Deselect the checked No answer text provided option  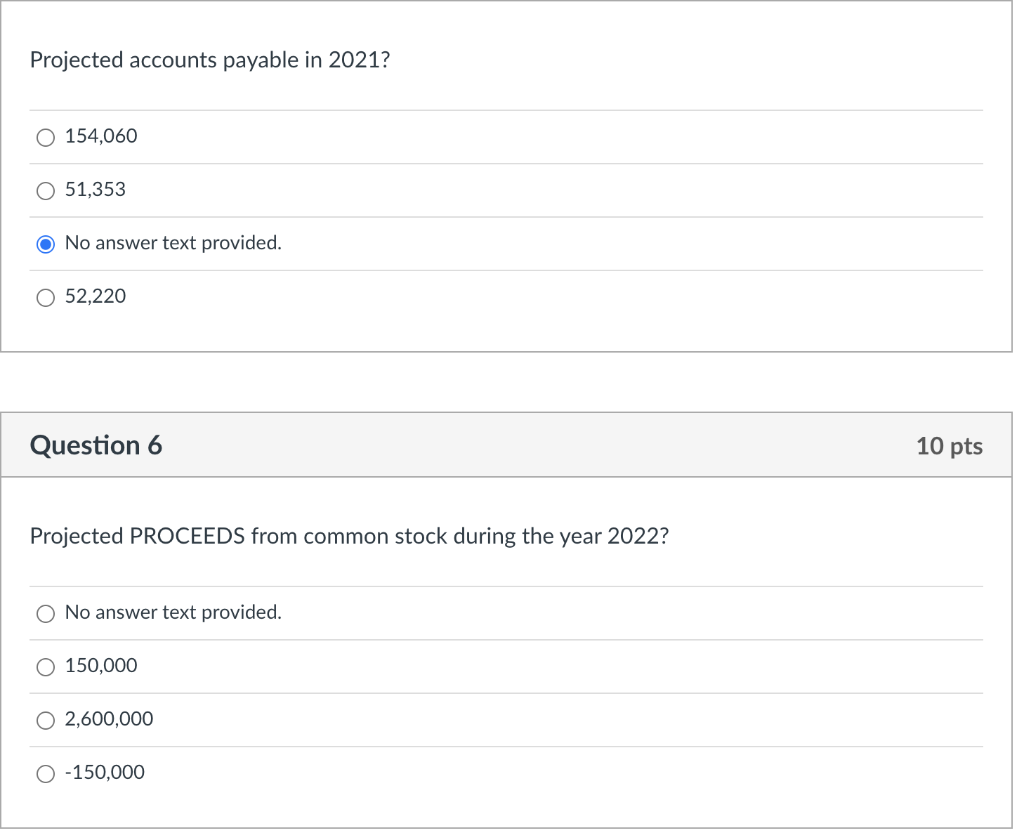45,243
